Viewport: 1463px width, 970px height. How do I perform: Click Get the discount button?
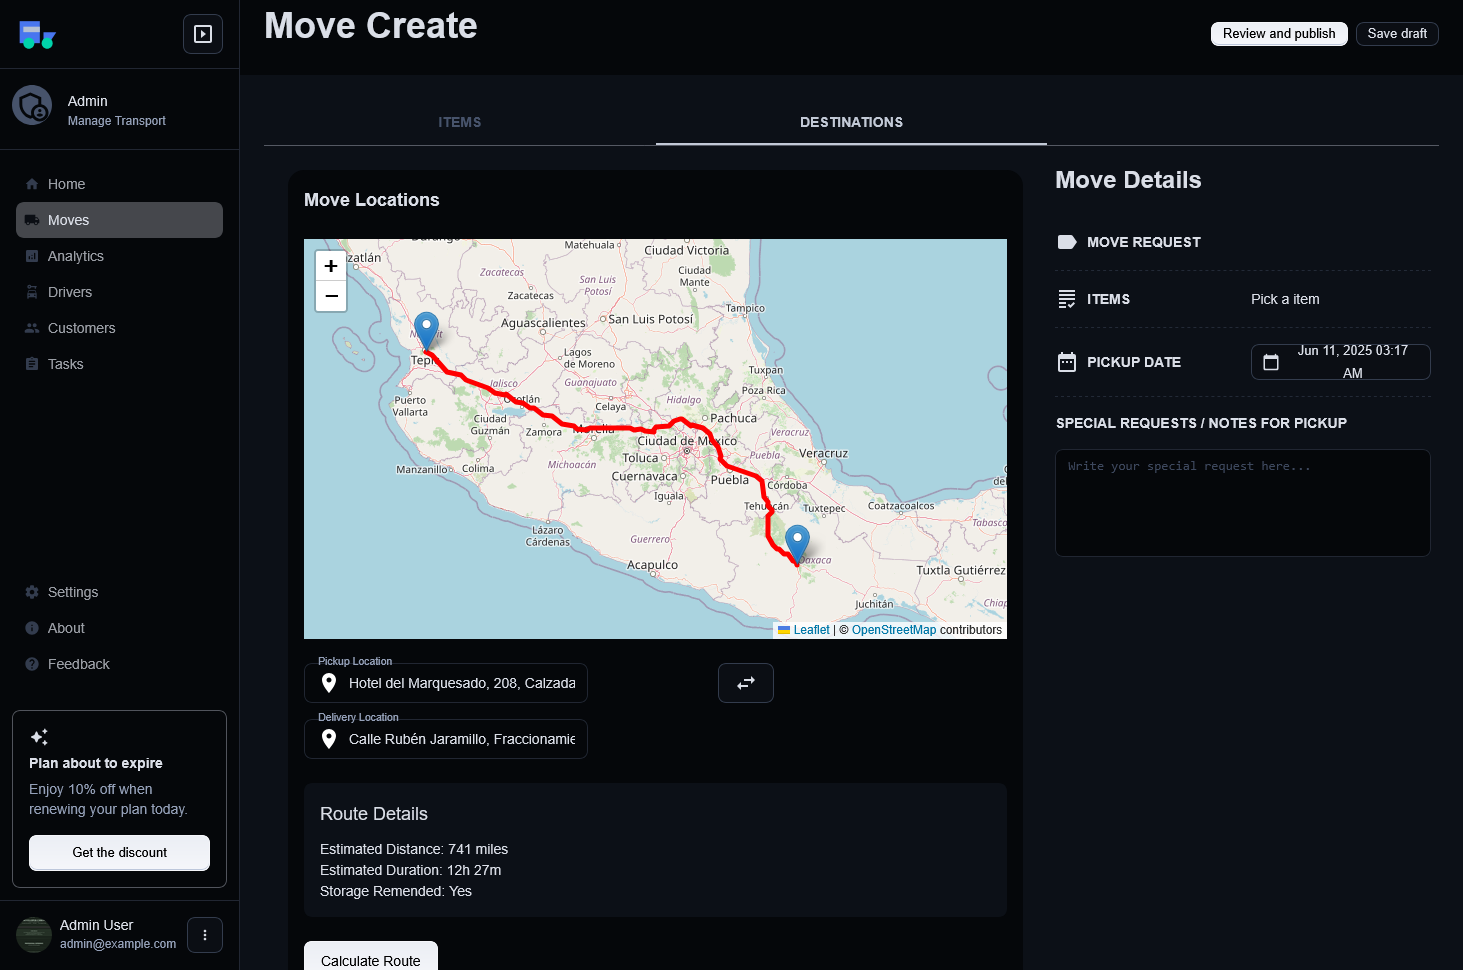(x=119, y=853)
